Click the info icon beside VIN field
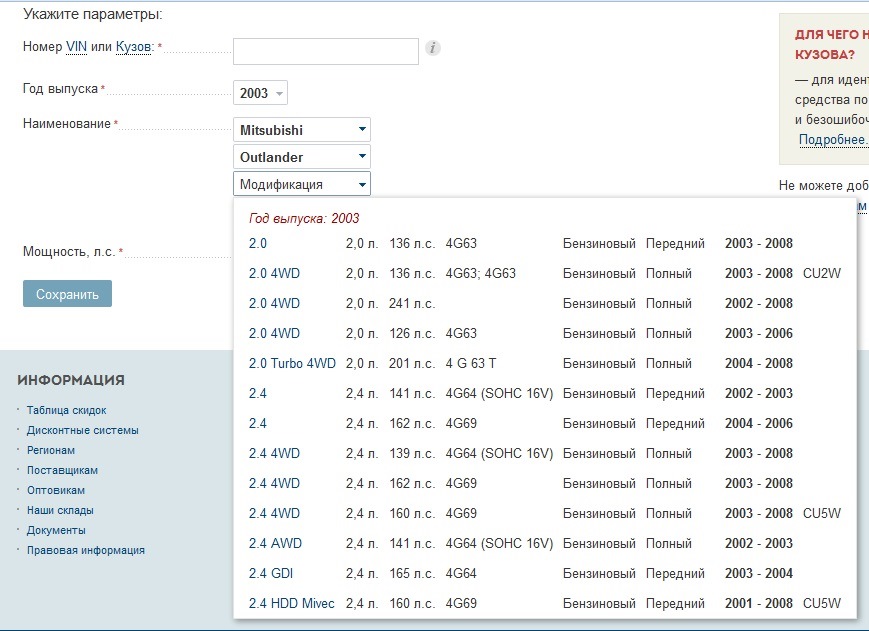 point(433,48)
